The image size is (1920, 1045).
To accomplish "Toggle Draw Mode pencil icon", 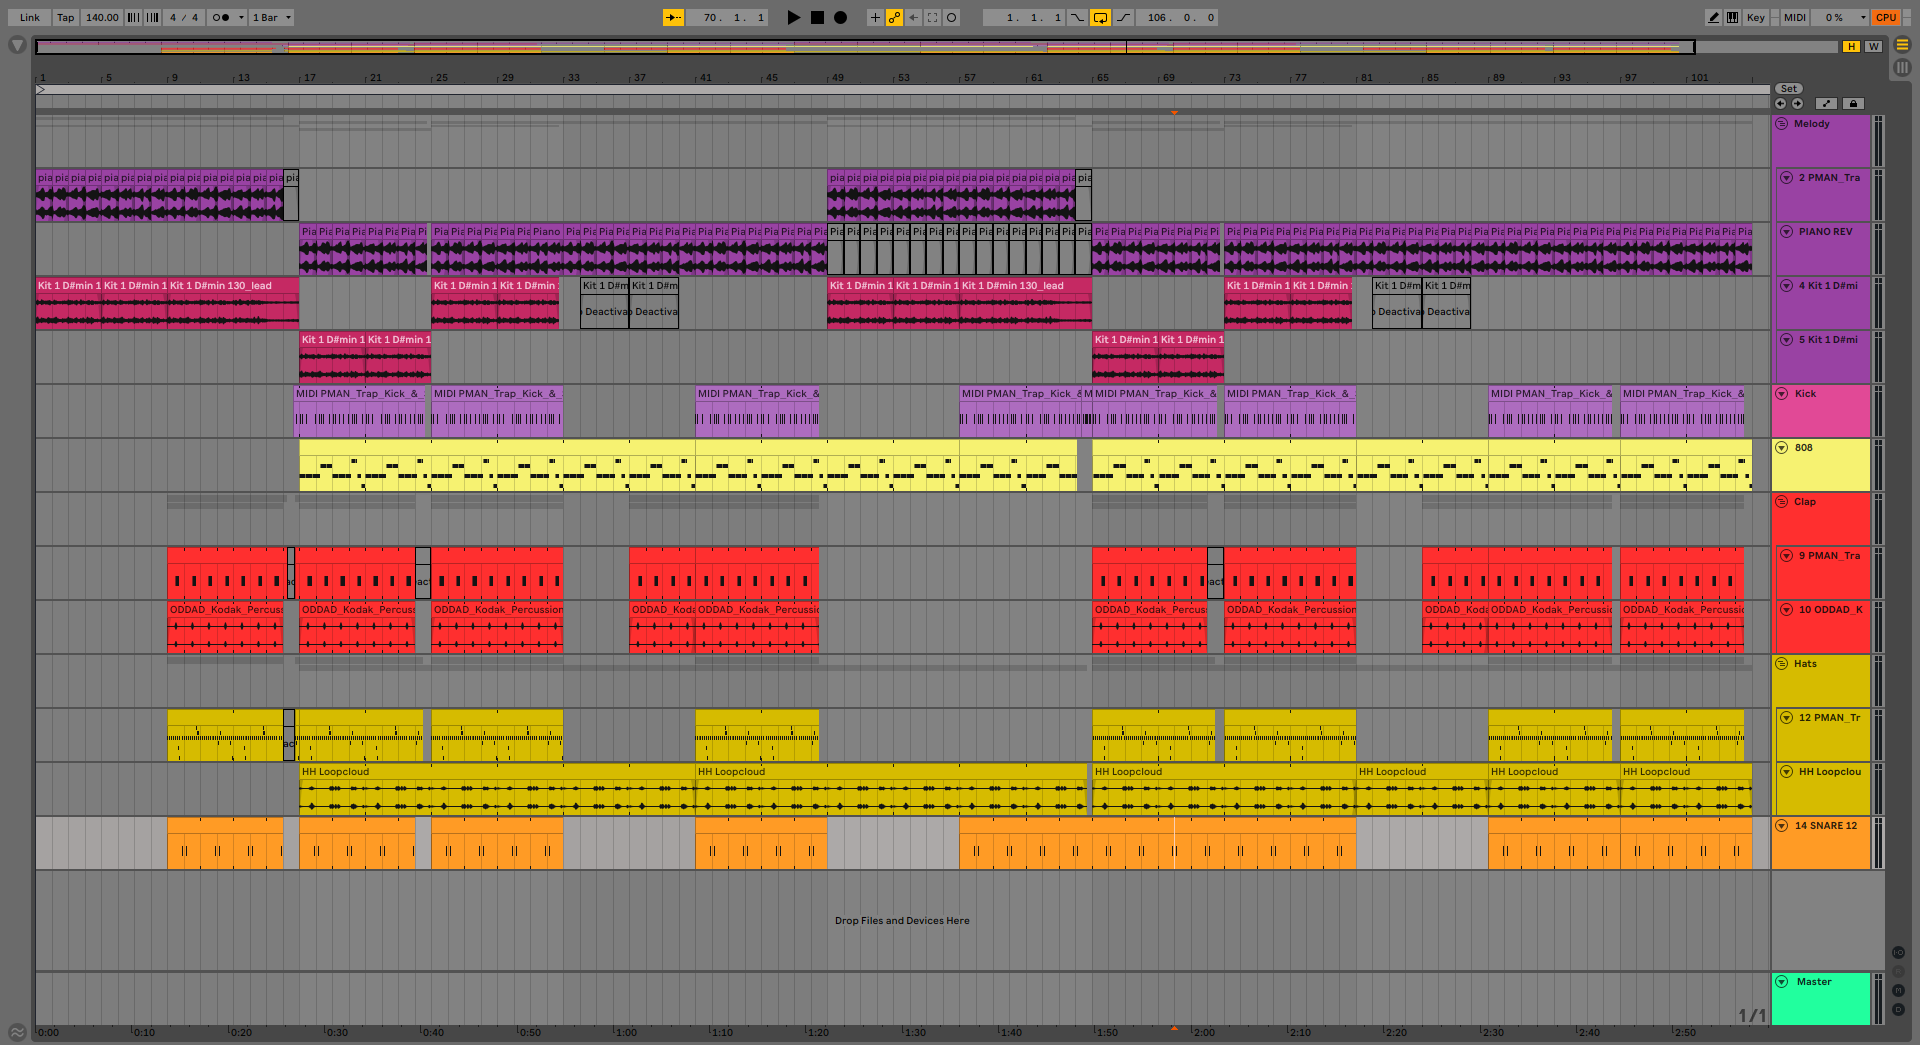I will (1713, 17).
